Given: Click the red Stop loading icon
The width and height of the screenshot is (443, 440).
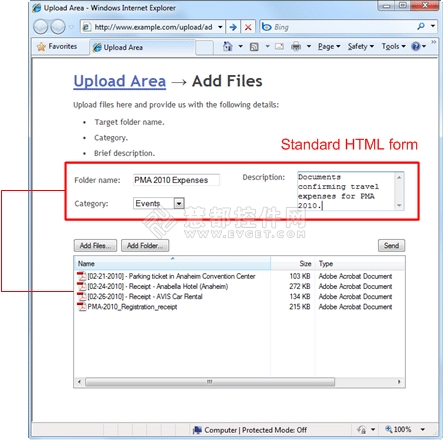Looking at the screenshot, I should [x=248, y=27].
